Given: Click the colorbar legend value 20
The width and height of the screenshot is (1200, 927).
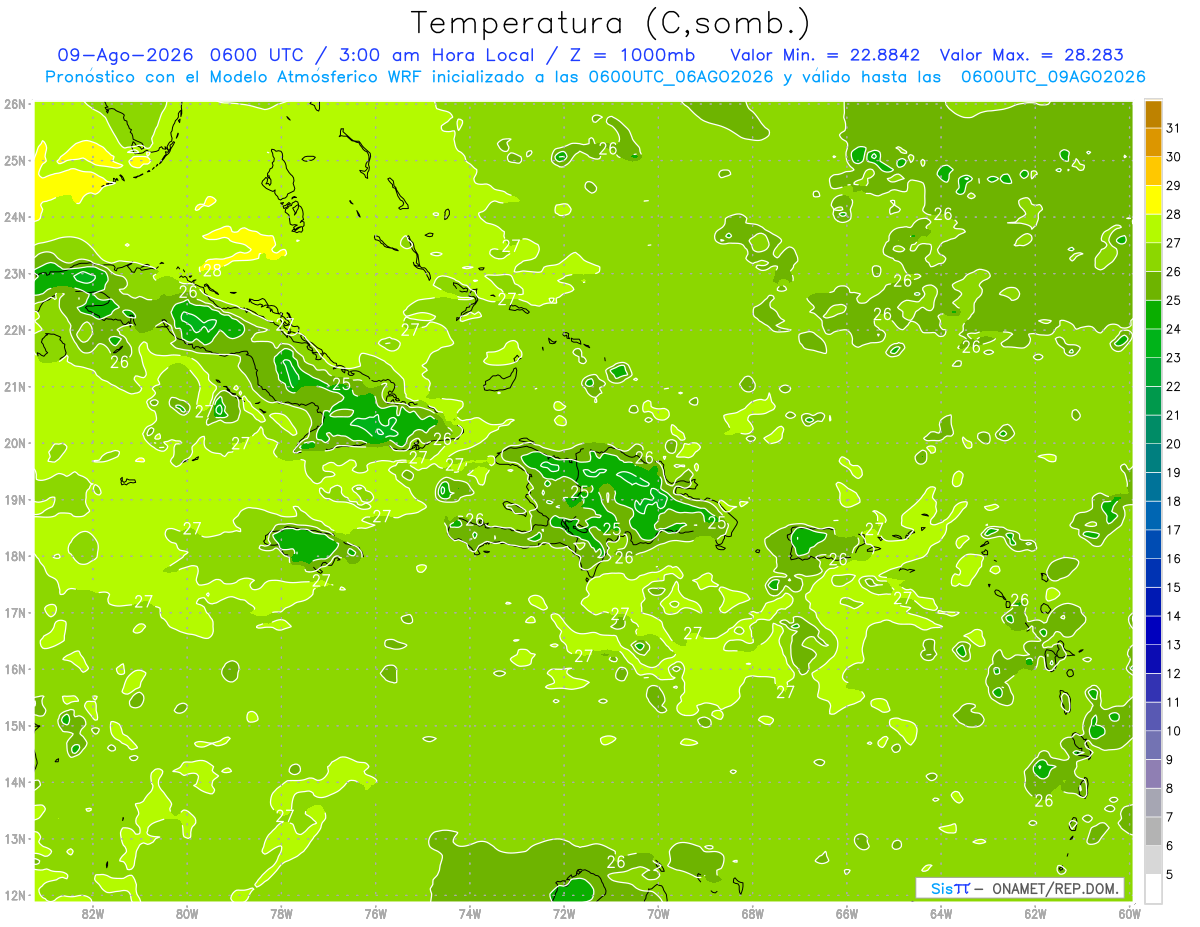Looking at the screenshot, I should point(1174,444).
